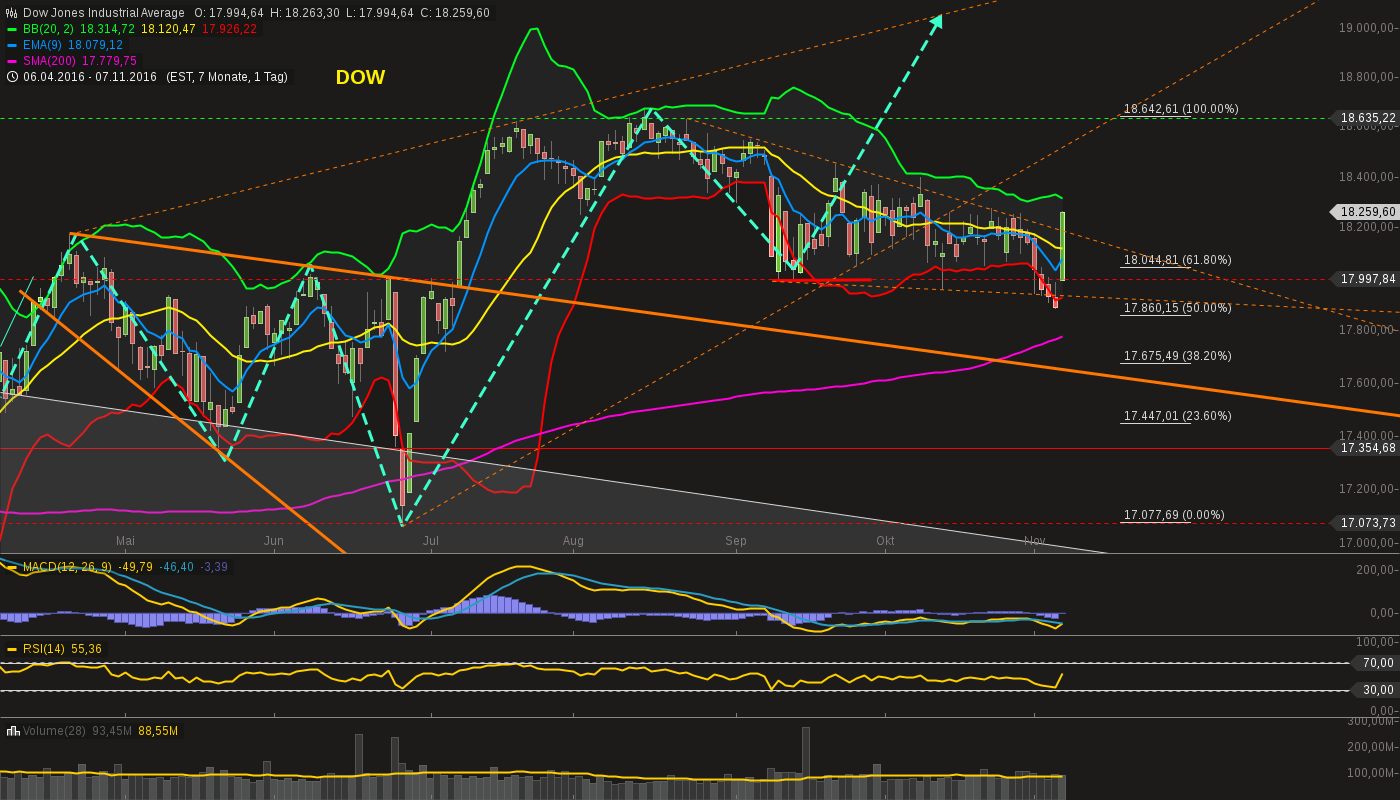Click the chart settings icon beside Dow Jones title
Image resolution: width=1400 pixels, height=800 pixels.
[x=12, y=13]
